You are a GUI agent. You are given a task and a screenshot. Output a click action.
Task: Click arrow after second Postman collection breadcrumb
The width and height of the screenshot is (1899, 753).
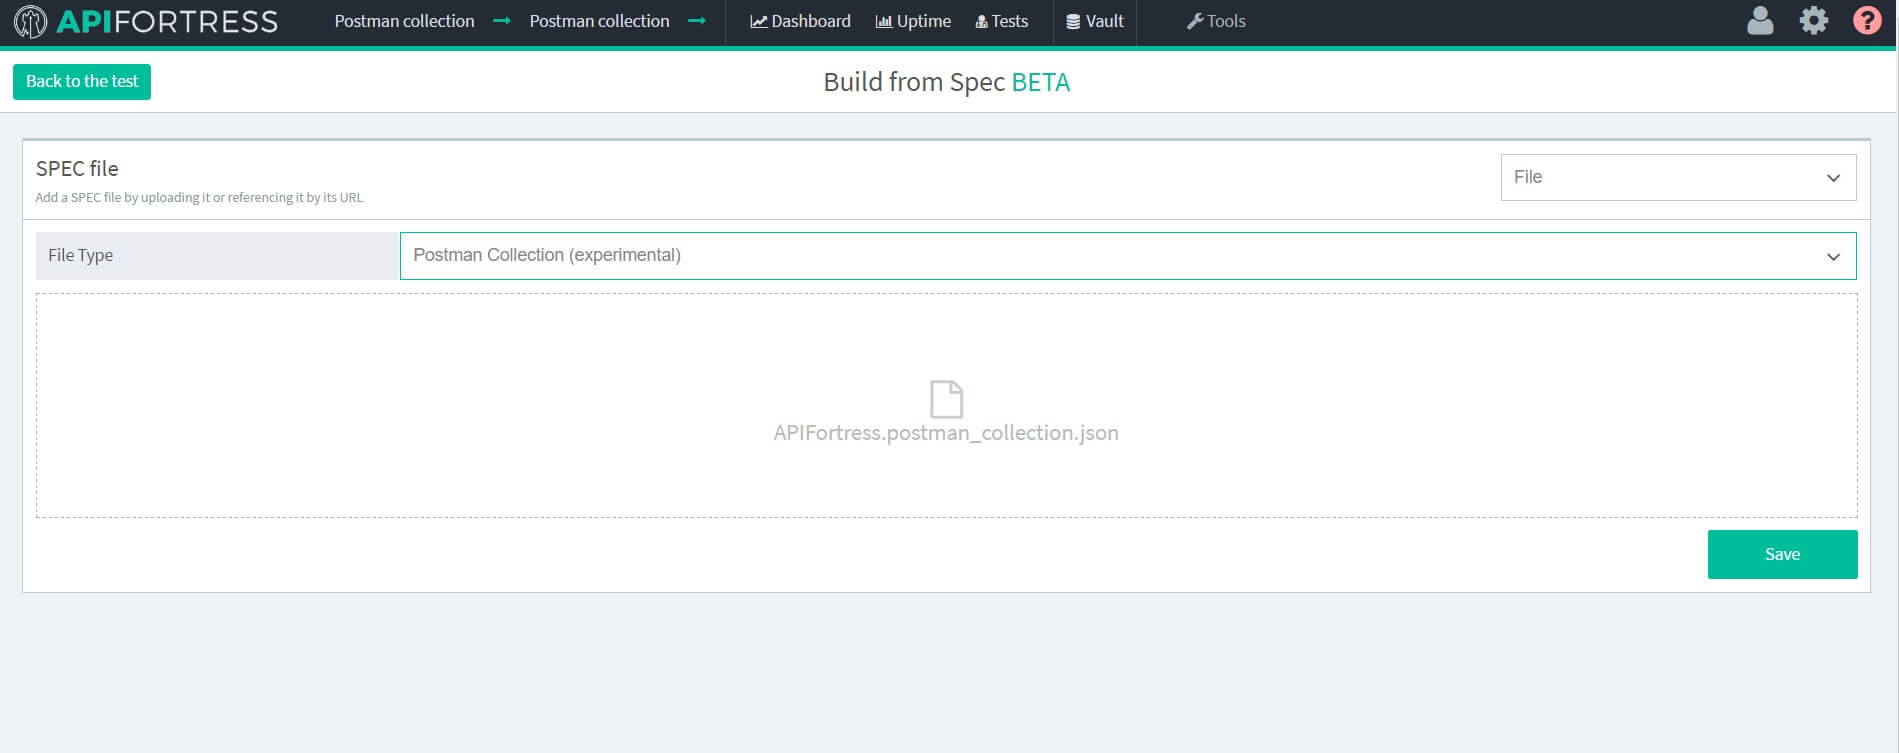[697, 21]
